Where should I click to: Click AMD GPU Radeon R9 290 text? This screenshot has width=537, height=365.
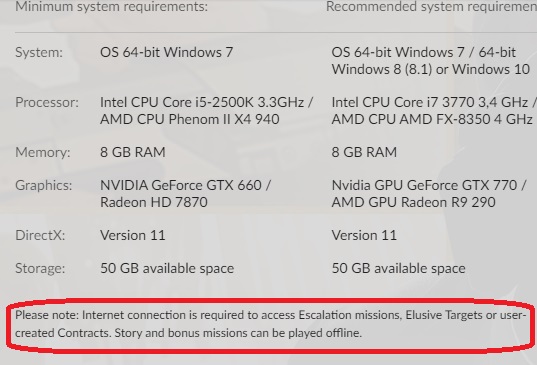coord(413,202)
